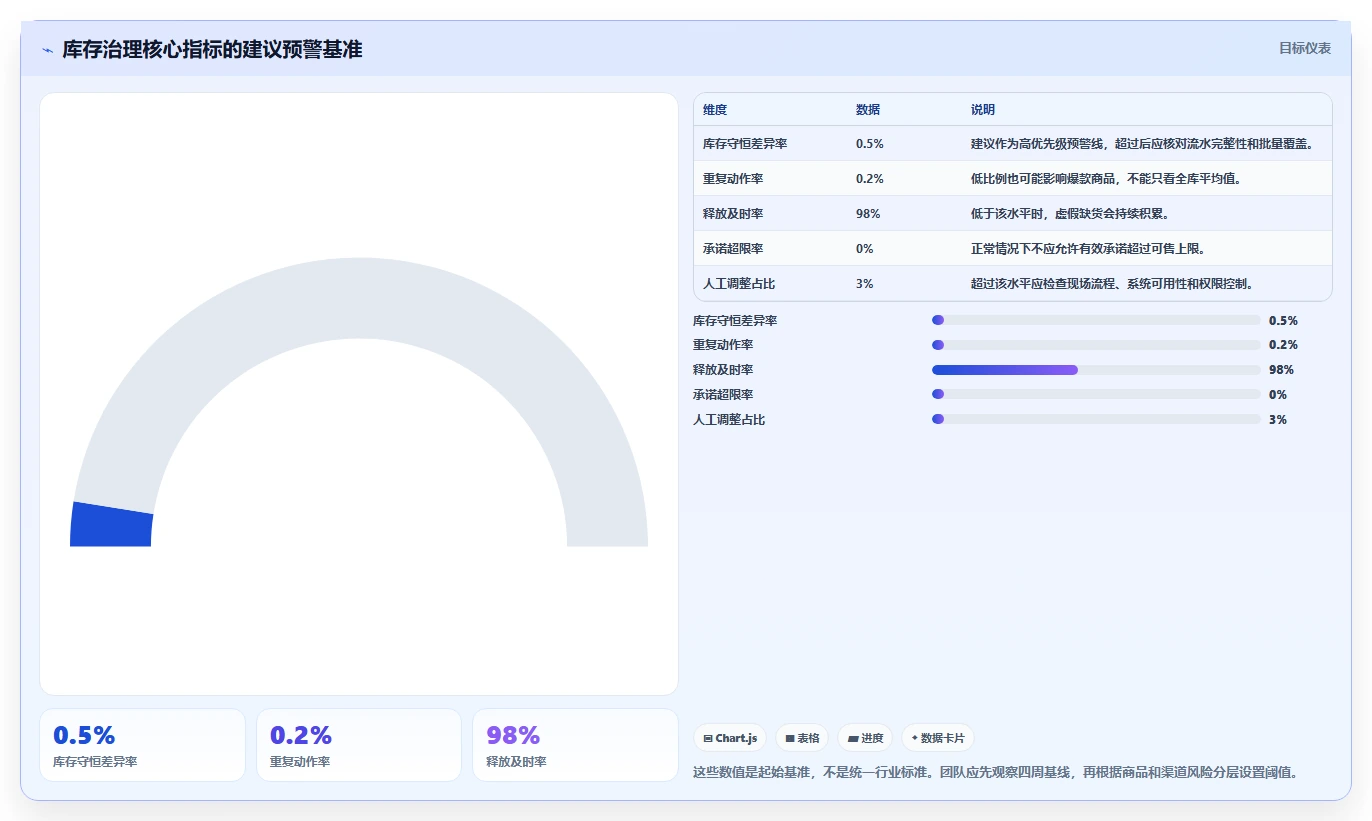Select the 承诺超限率 table row label
The height and width of the screenshot is (821, 1372).
click(733, 249)
